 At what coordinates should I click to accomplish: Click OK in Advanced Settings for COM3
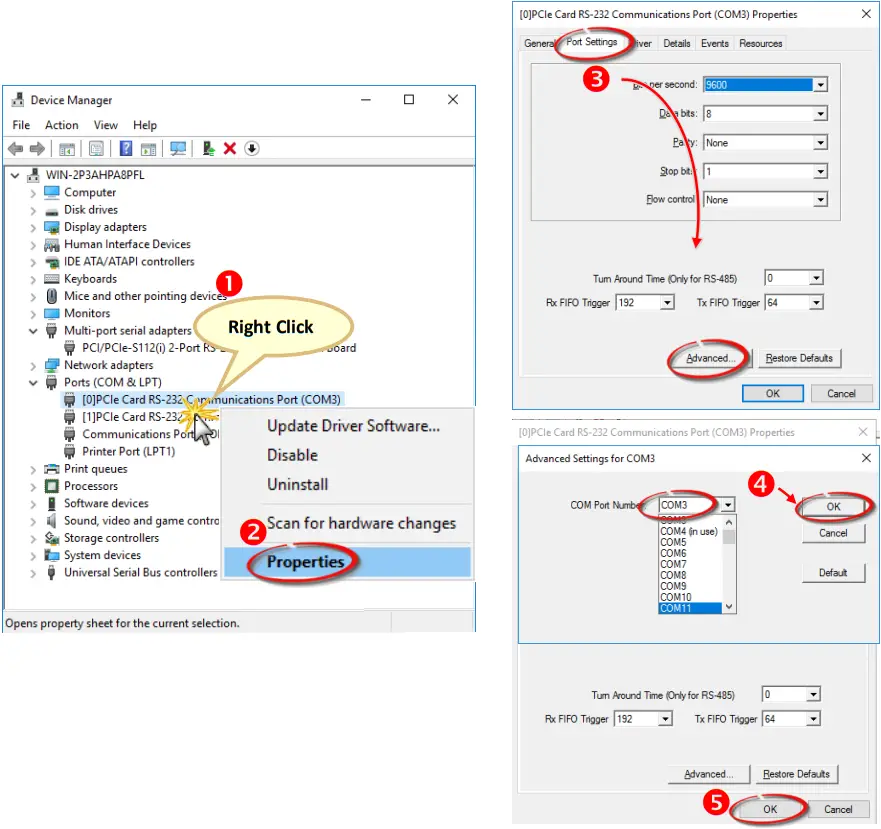(833, 506)
